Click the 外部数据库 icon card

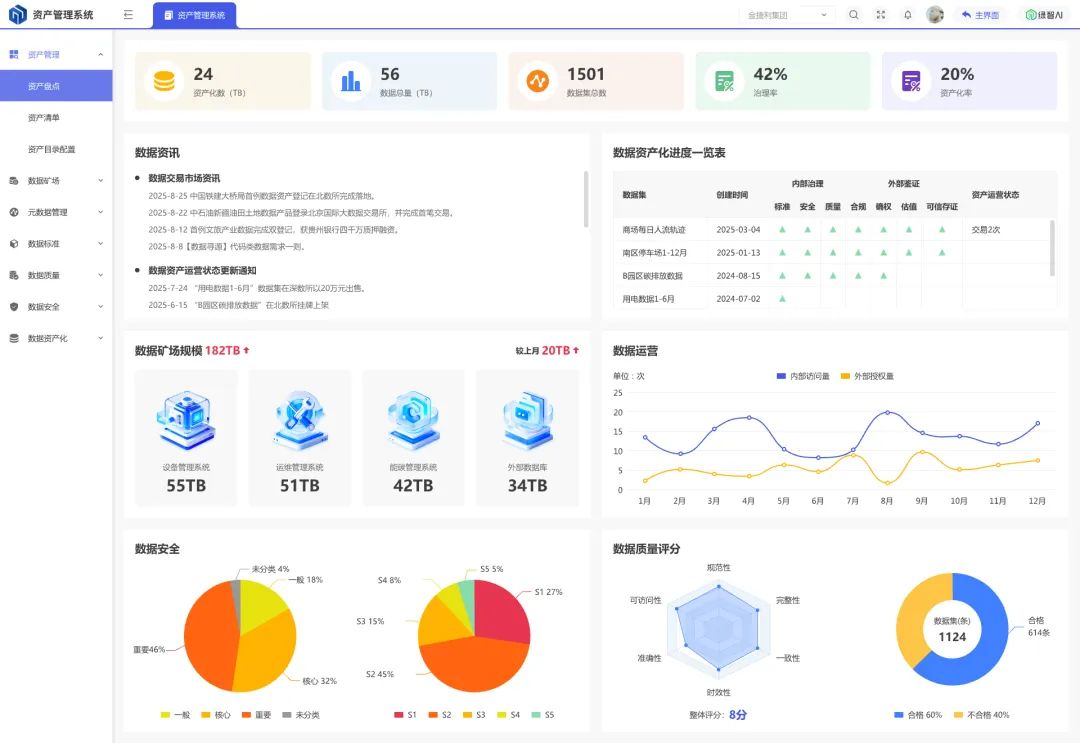(x=528, y=438)
